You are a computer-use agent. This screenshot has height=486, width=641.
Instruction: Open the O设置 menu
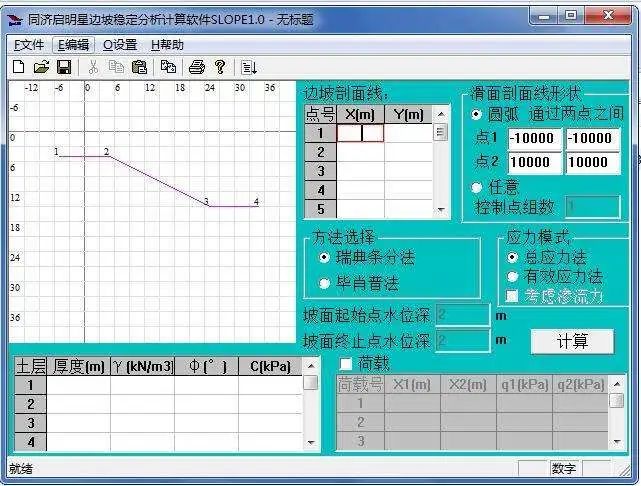click(119, 44)
